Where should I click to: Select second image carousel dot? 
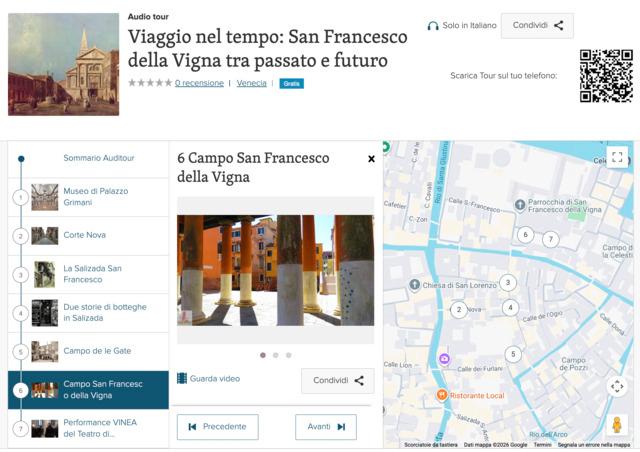pyautogui.click(x=276, y=355)
